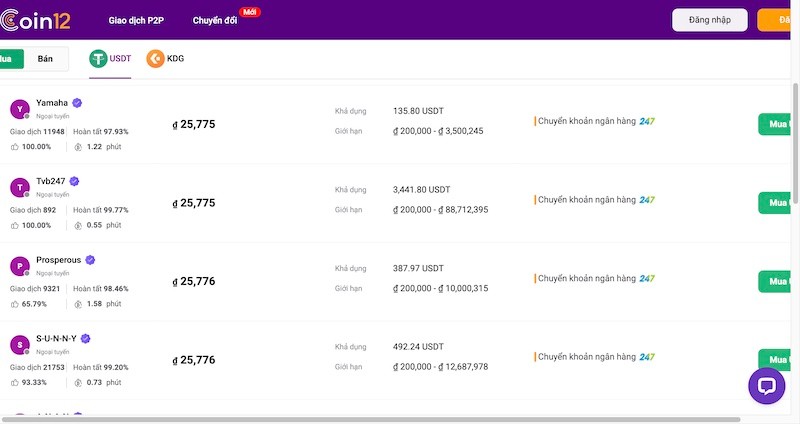Click thumbs-up icon in Prosperous row

point(15,304)
